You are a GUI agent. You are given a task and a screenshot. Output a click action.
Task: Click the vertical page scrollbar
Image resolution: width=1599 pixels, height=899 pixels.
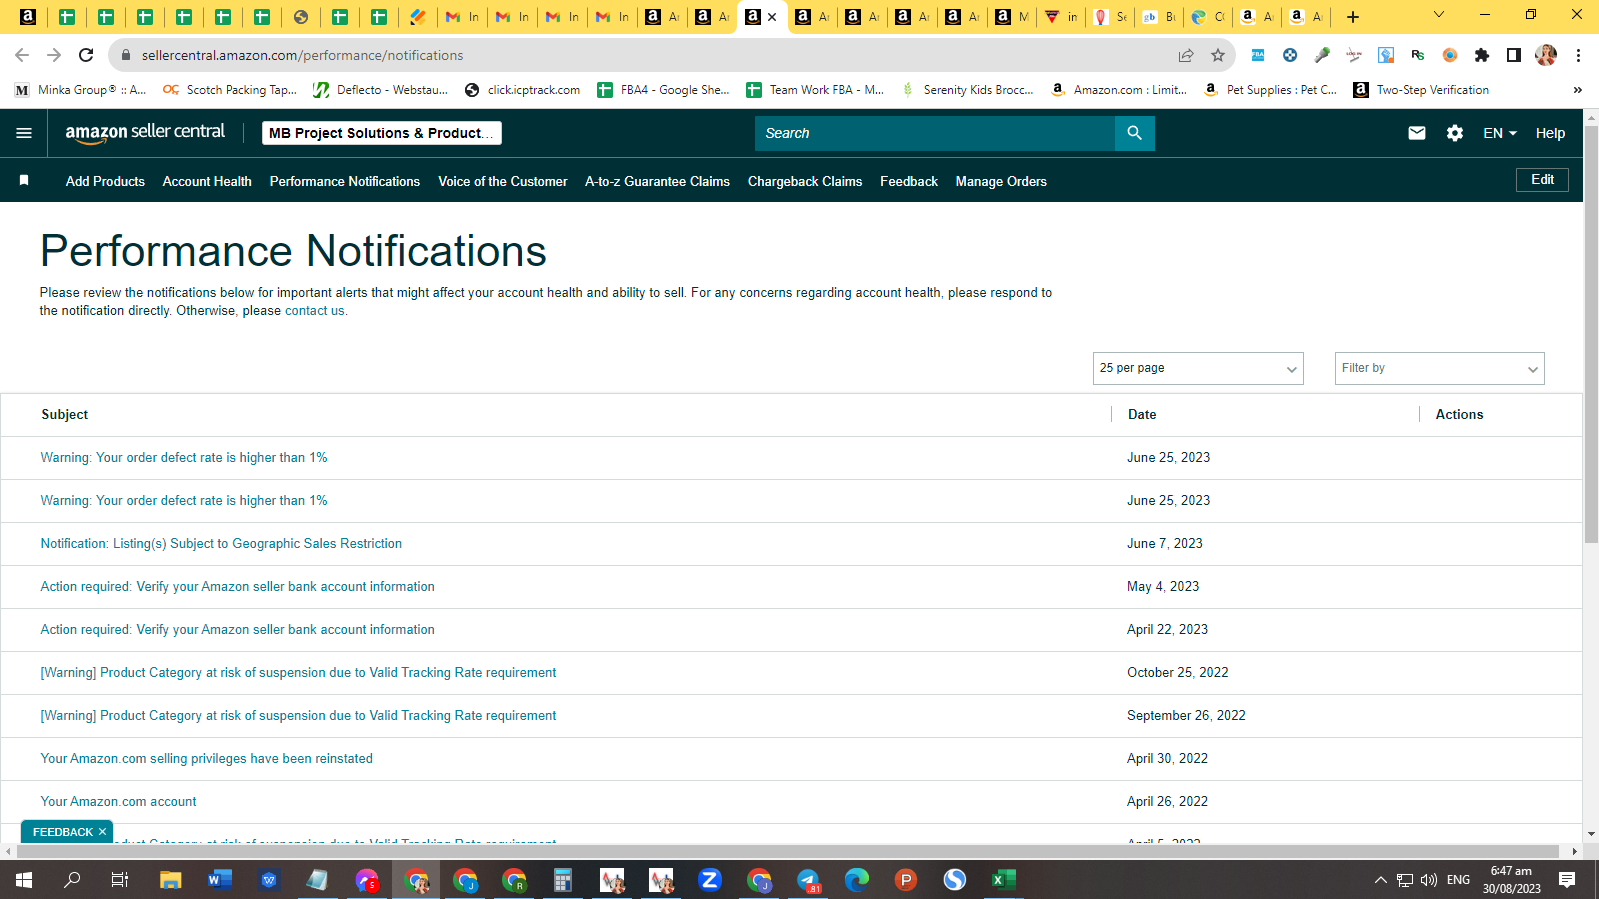click(x=1591, y=334)
